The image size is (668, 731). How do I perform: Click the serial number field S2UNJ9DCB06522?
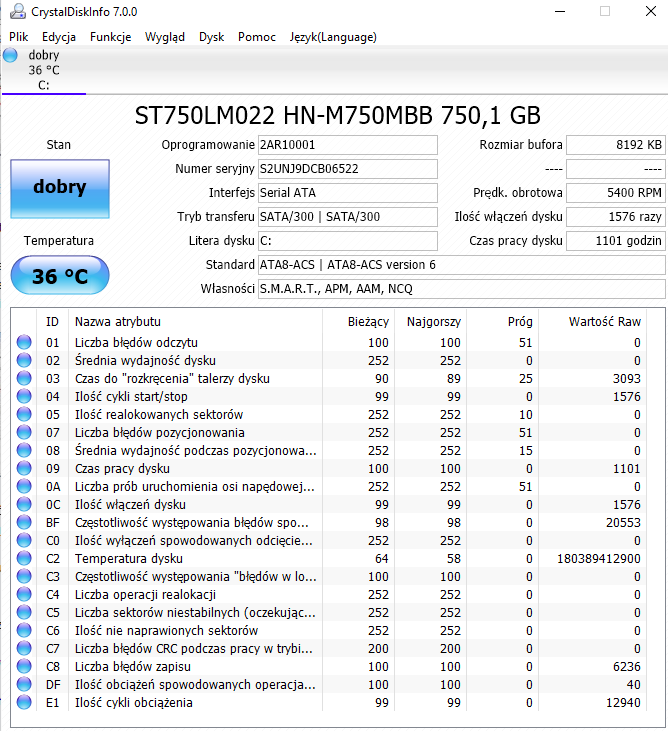[x=348, y=169]
